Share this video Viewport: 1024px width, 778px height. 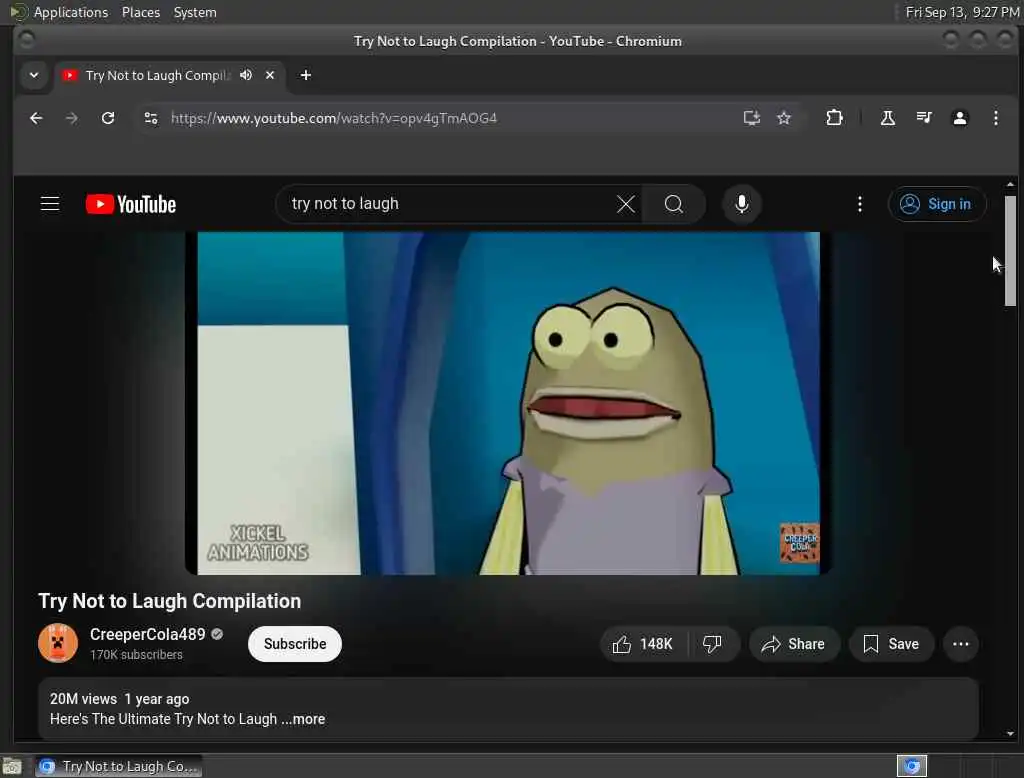point(793,644)
